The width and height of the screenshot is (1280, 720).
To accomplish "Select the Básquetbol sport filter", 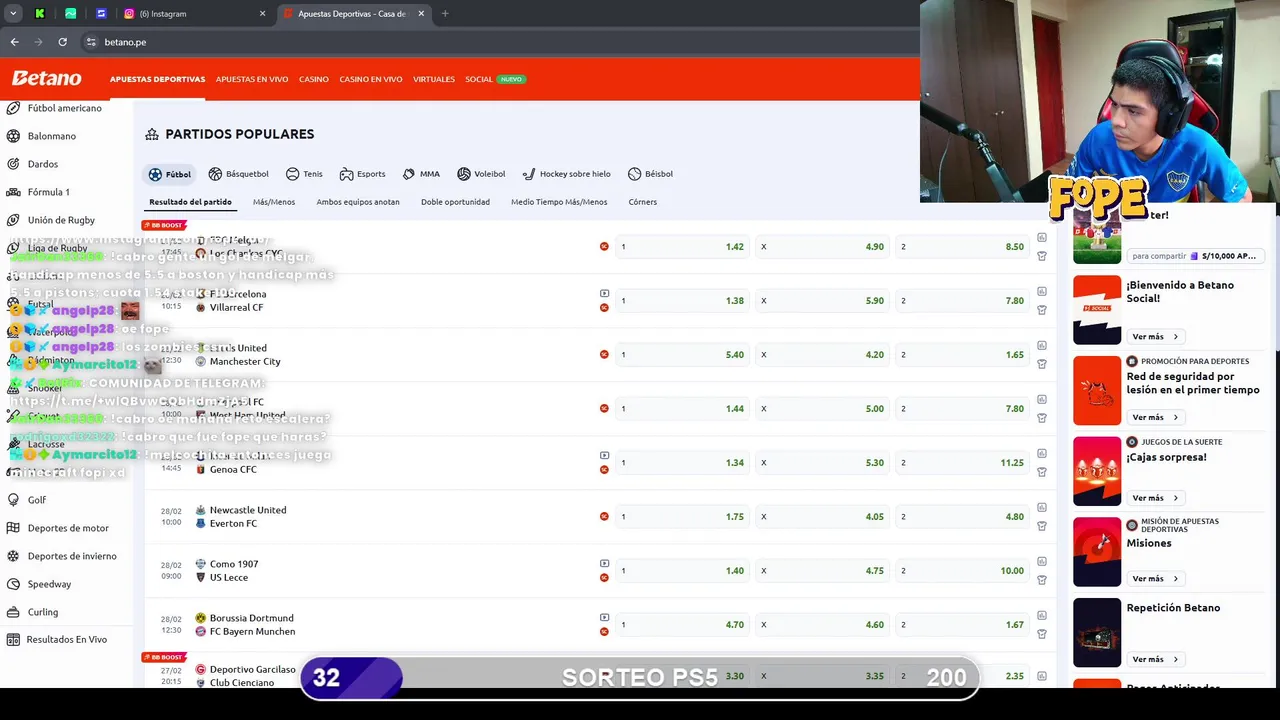I will point(238,174).
